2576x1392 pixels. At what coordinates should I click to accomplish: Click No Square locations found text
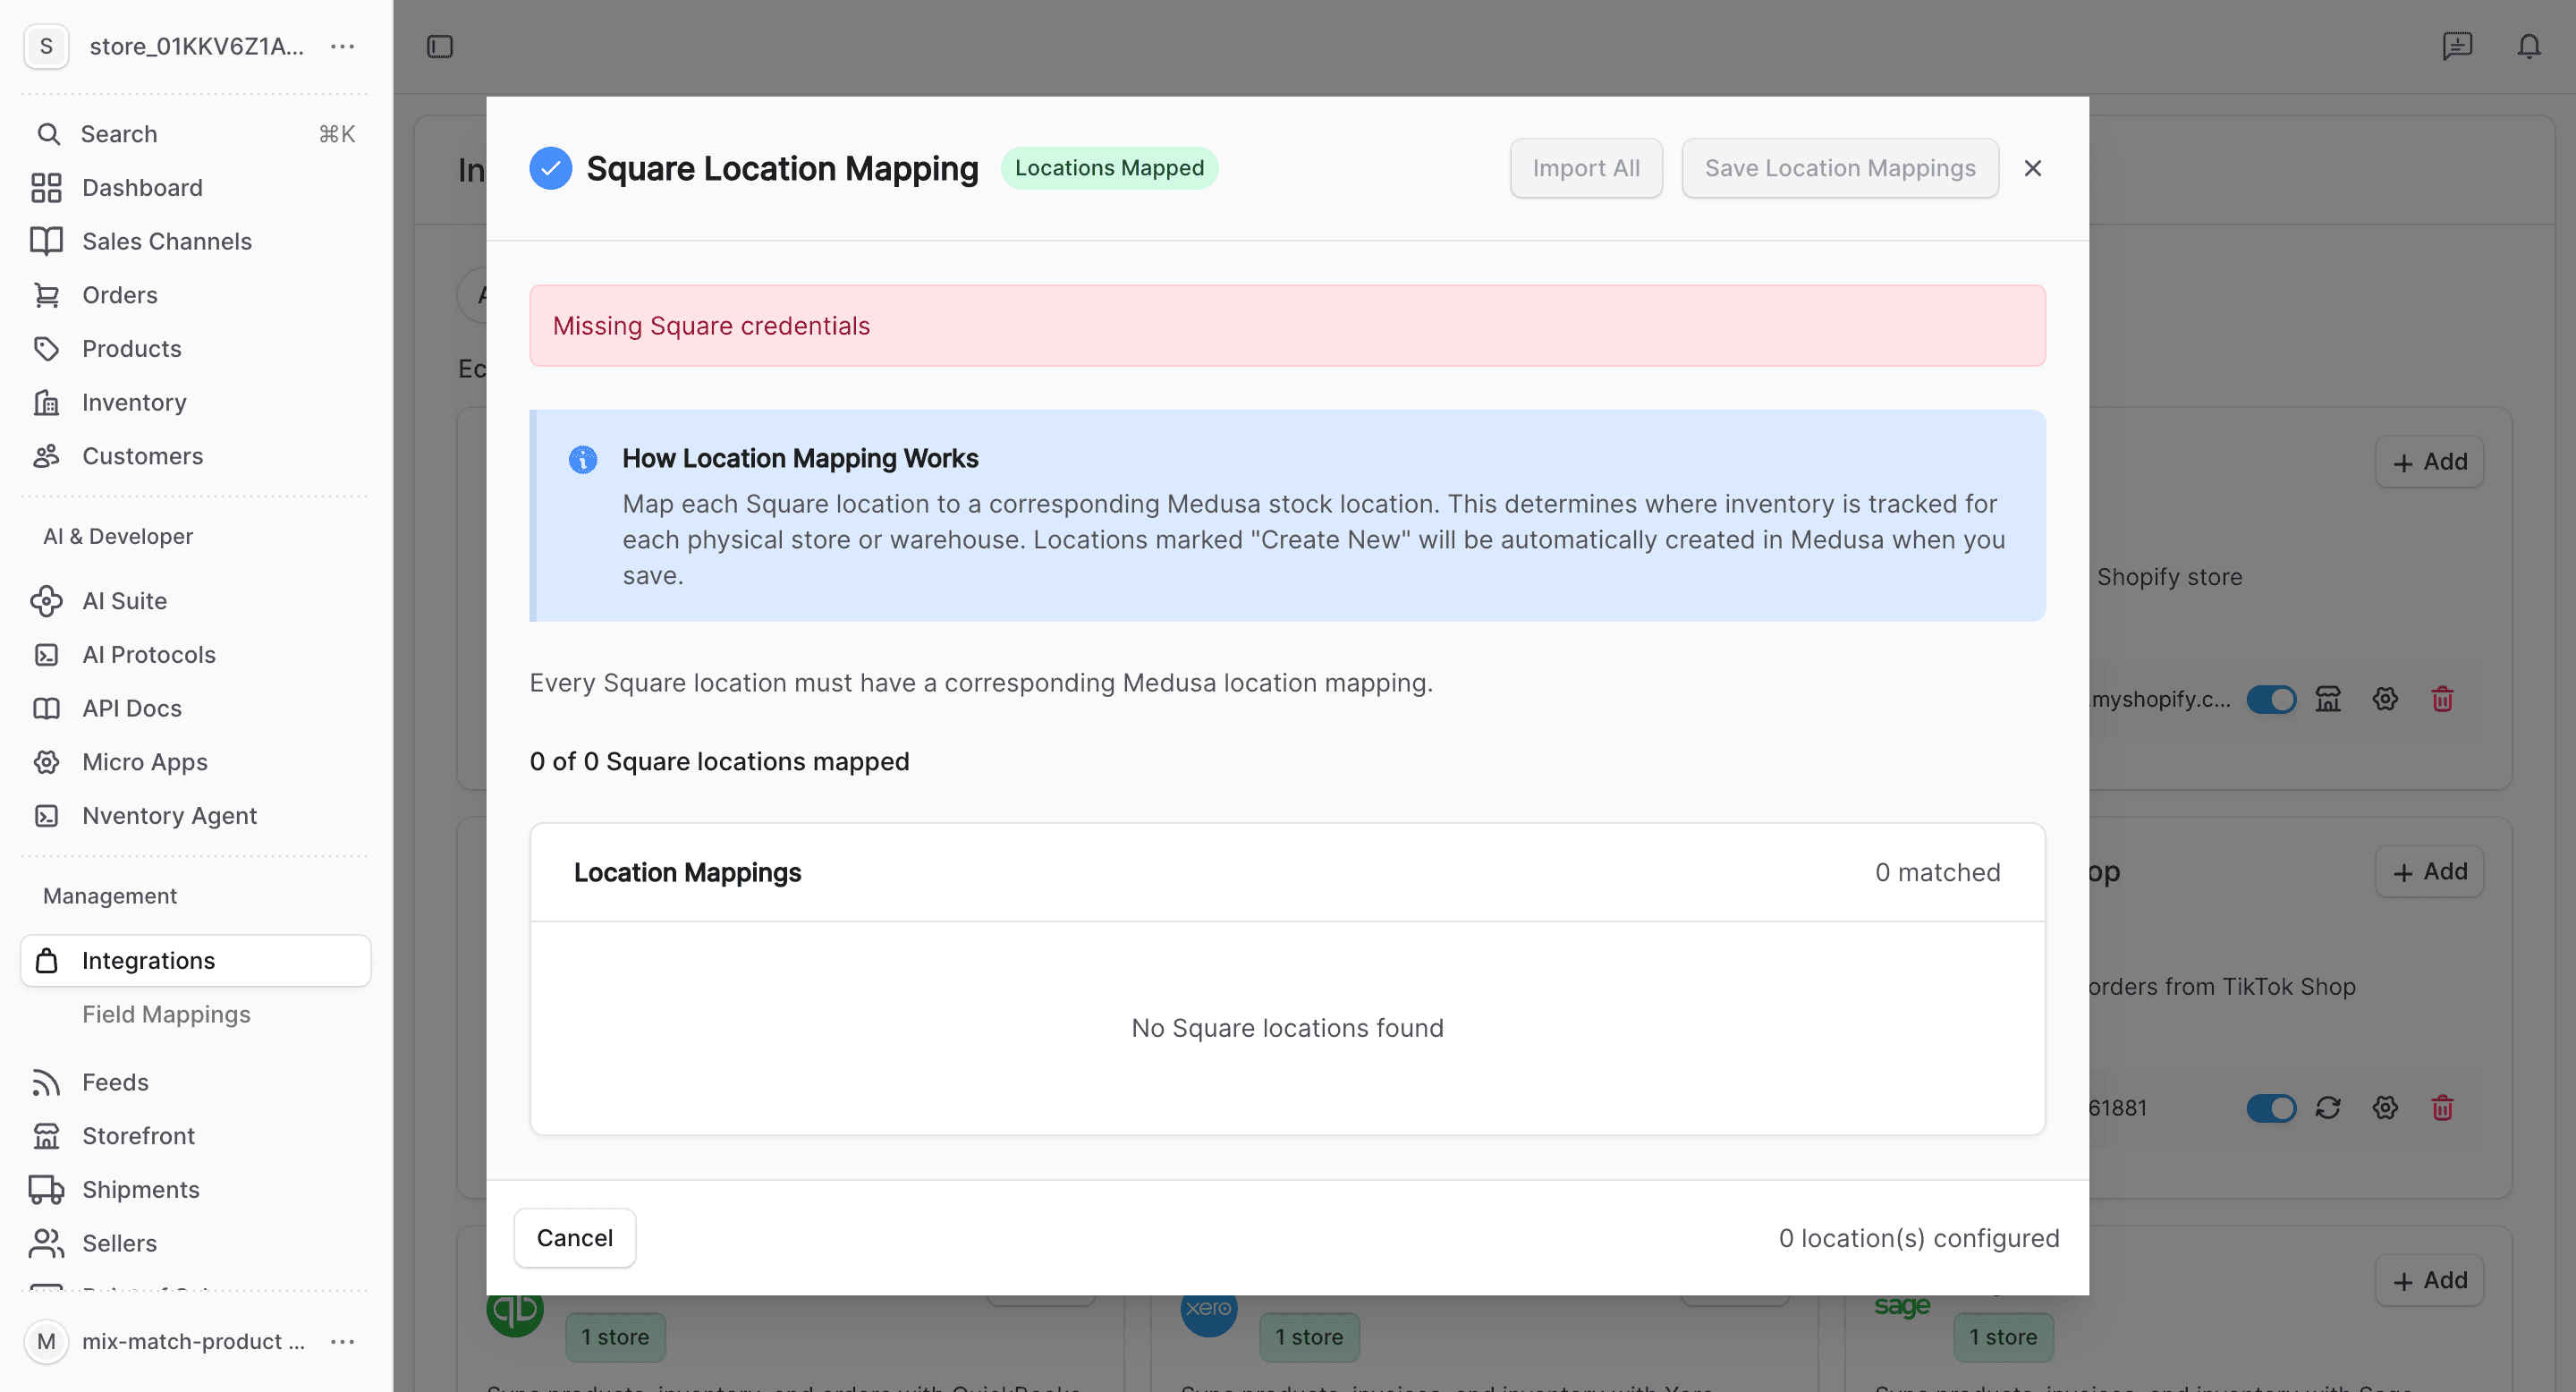(x=1287, y=1028)
